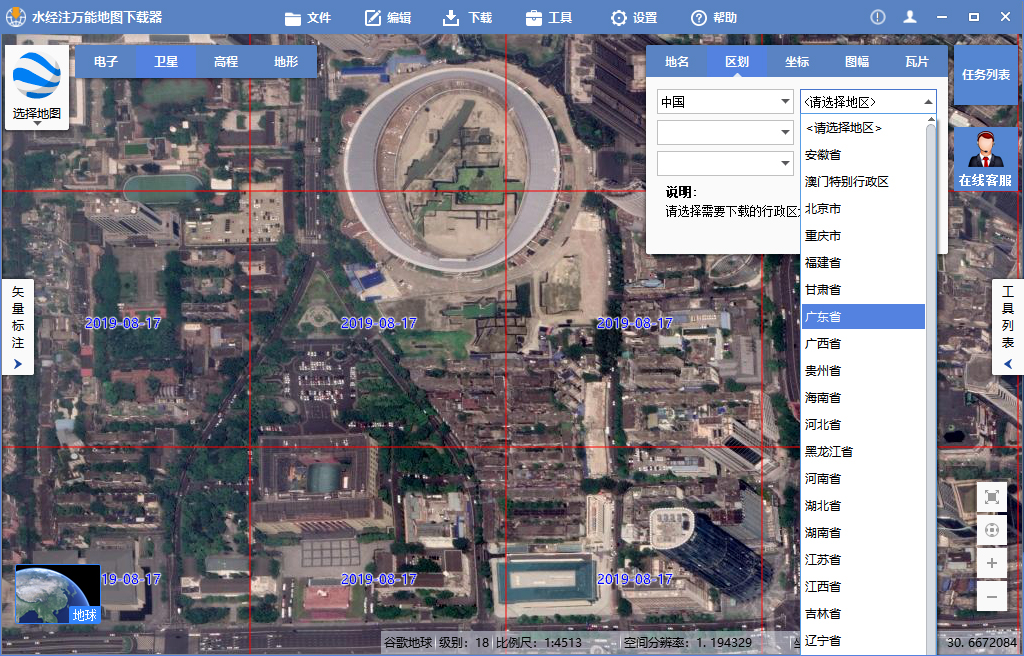The height and width of the screenshot is (656, 1024).
Task: Open the 中国 country dropdown
Action: pos(725,100)
